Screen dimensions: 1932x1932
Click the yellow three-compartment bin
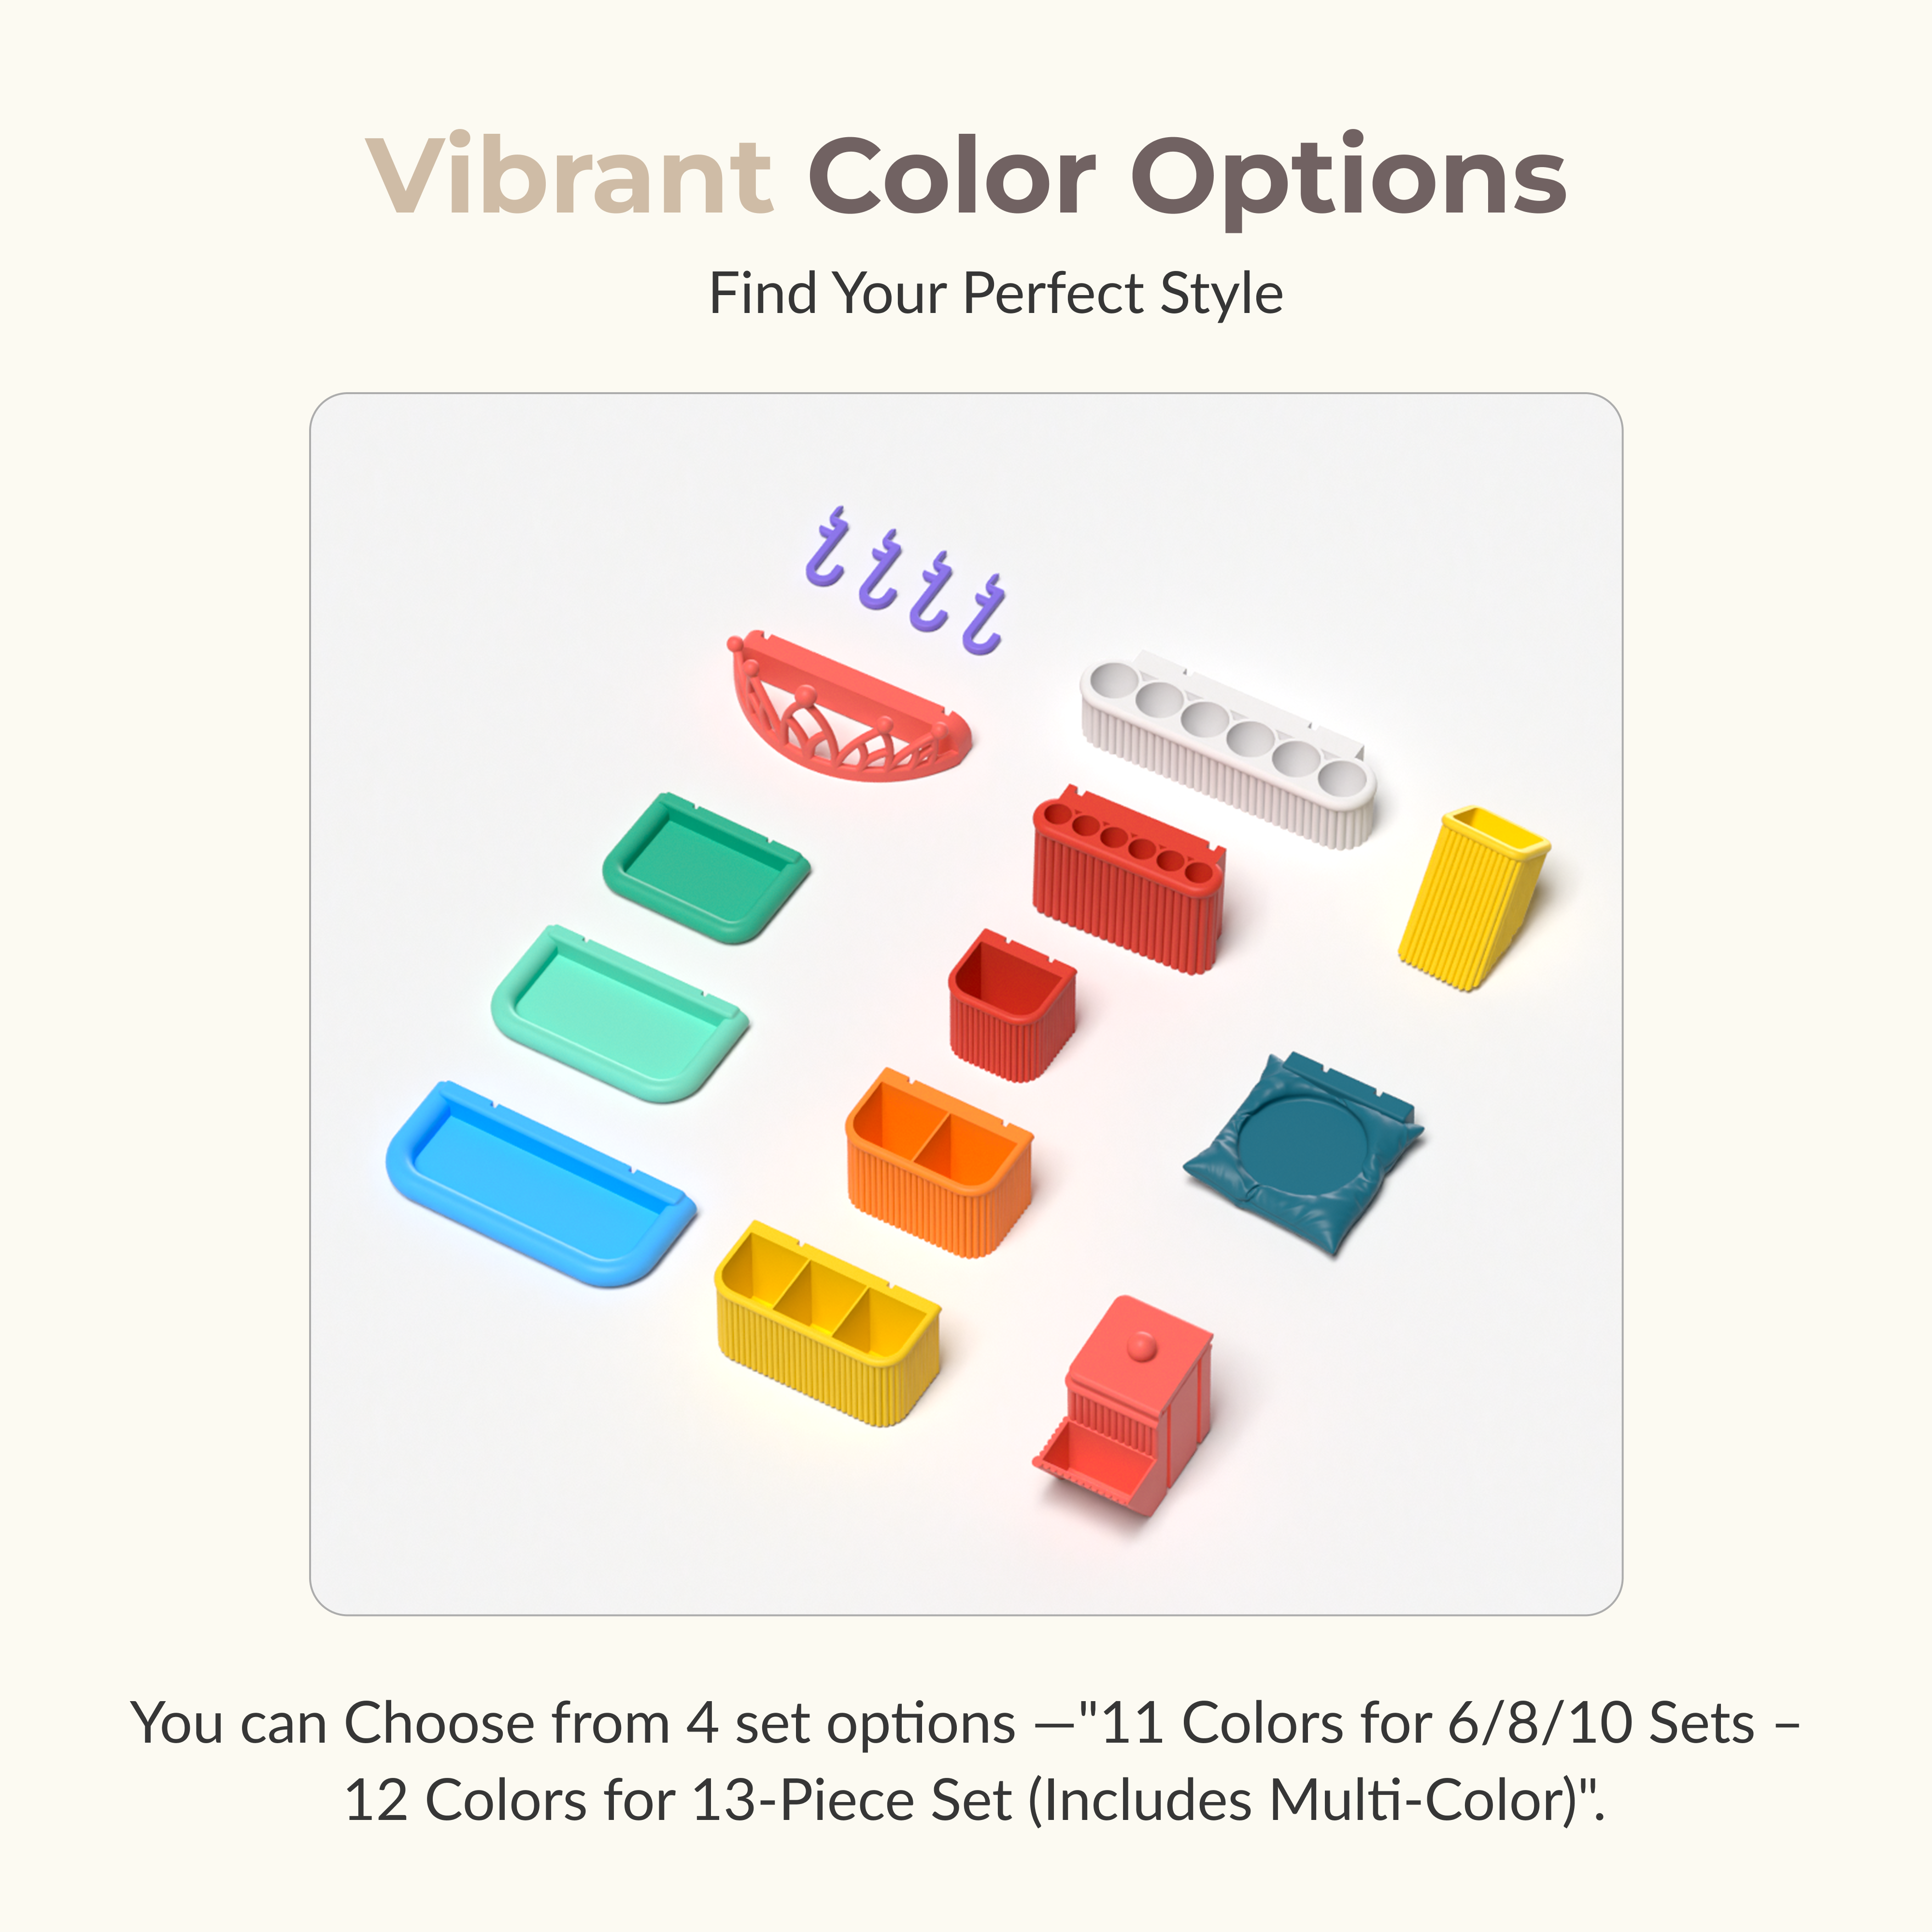pyautogui.click(x=826, y=1321)
